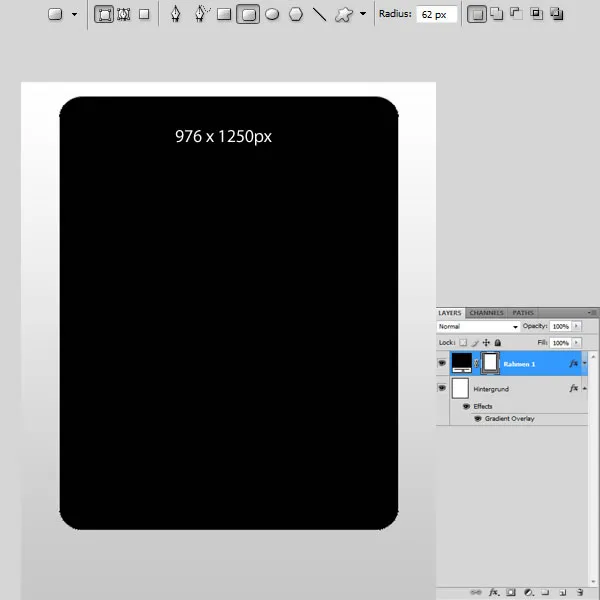600x600 pixels.
Task: Select the Hintergrund layer name
Action: [x=491, y=389]
